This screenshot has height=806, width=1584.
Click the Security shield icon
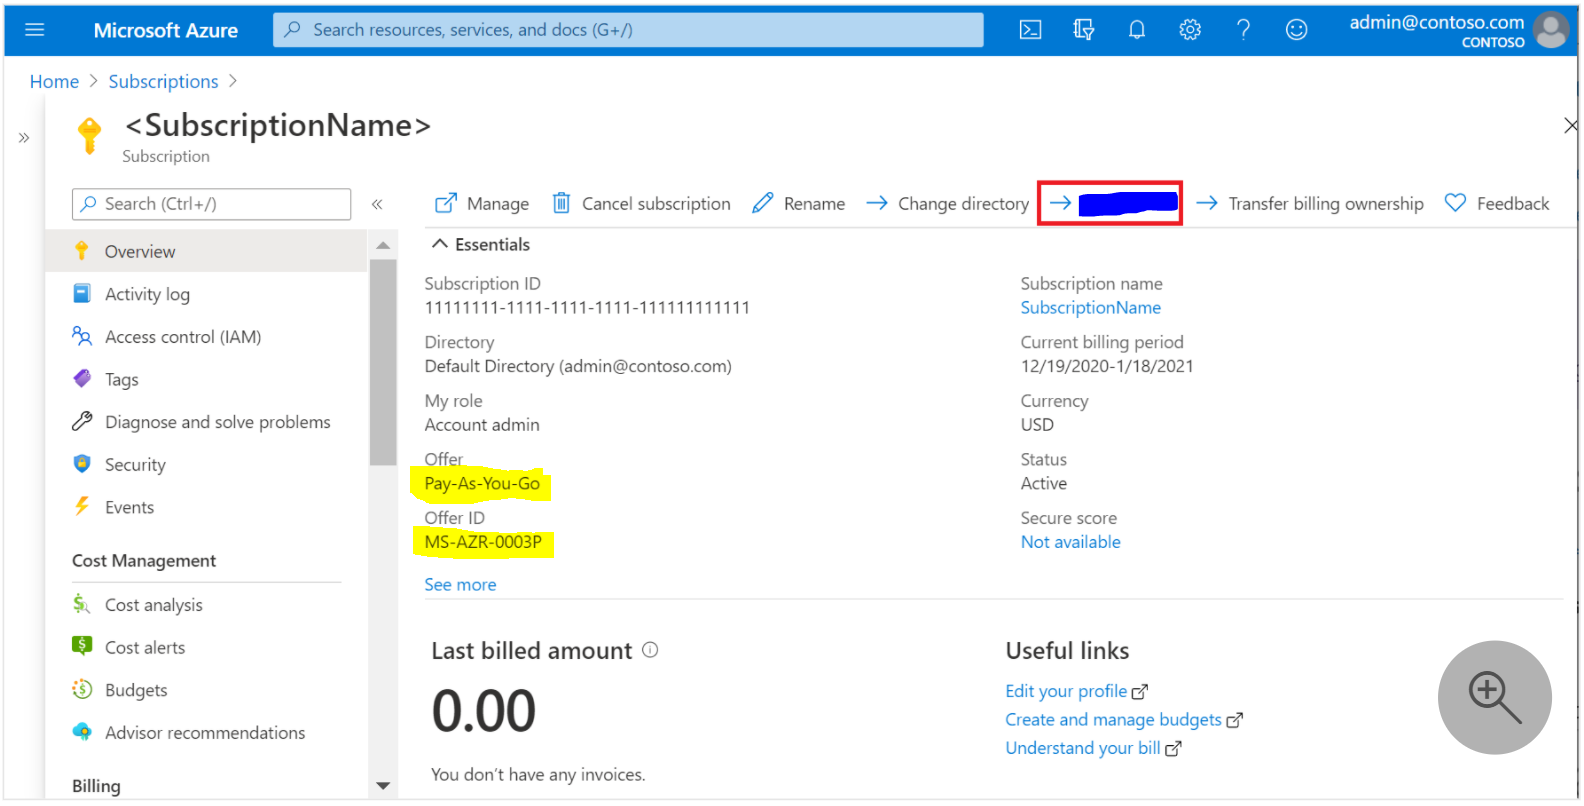[x=82, y=464]
